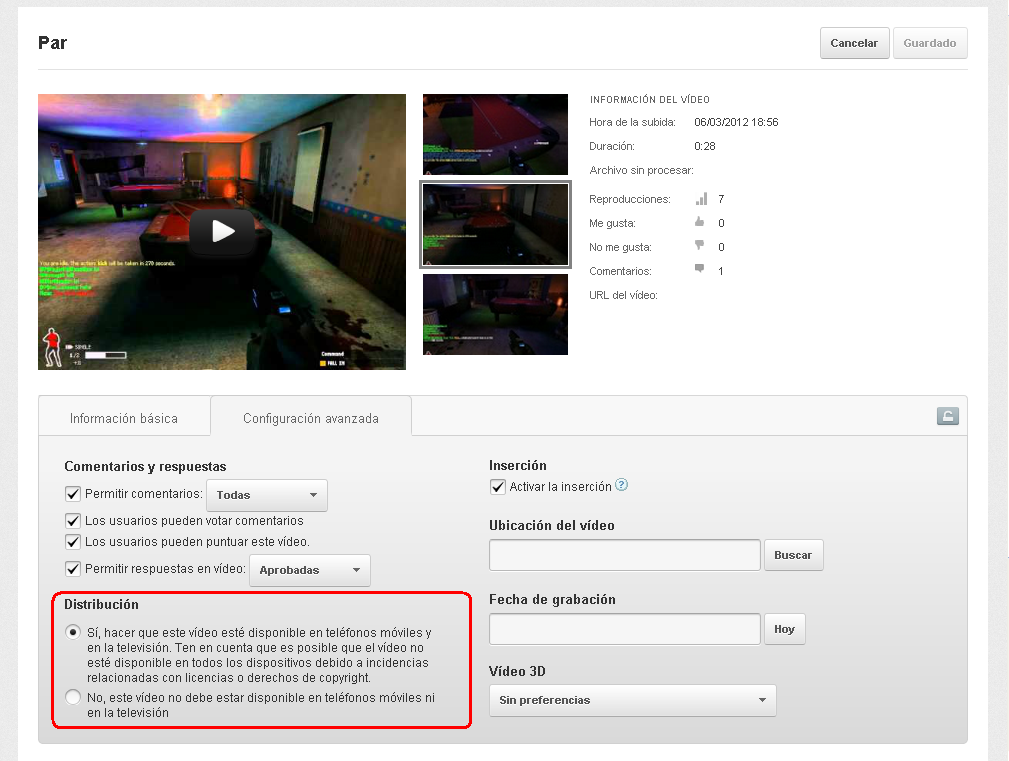Toggle Permitir respuestas en vídeo checkbox
This screenshot has width=1009, height=761.
73,569
